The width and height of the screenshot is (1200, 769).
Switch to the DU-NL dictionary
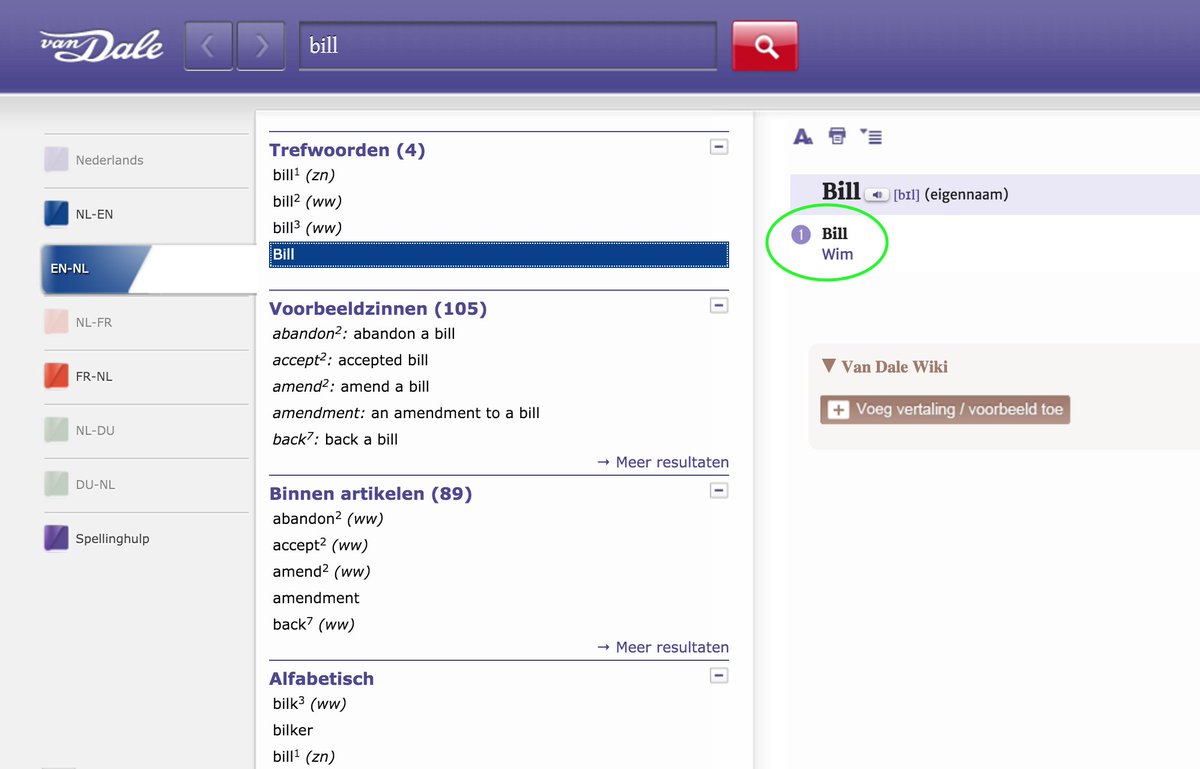pyautogui.click(x=145, y=484)
